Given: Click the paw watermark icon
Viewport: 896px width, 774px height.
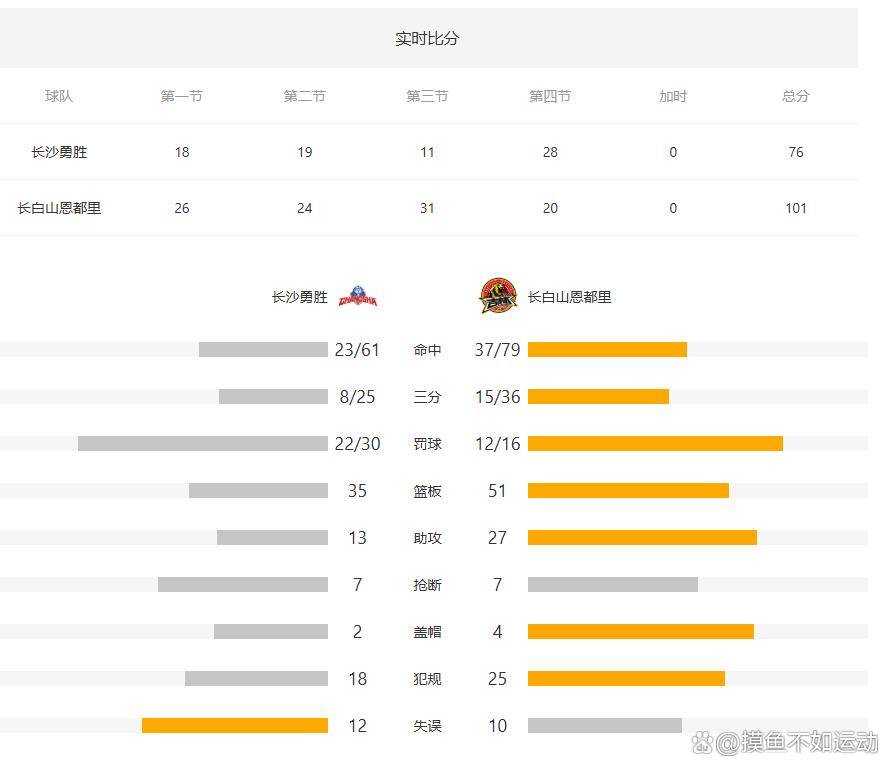Looking at the screenshot, I should 704,742.
